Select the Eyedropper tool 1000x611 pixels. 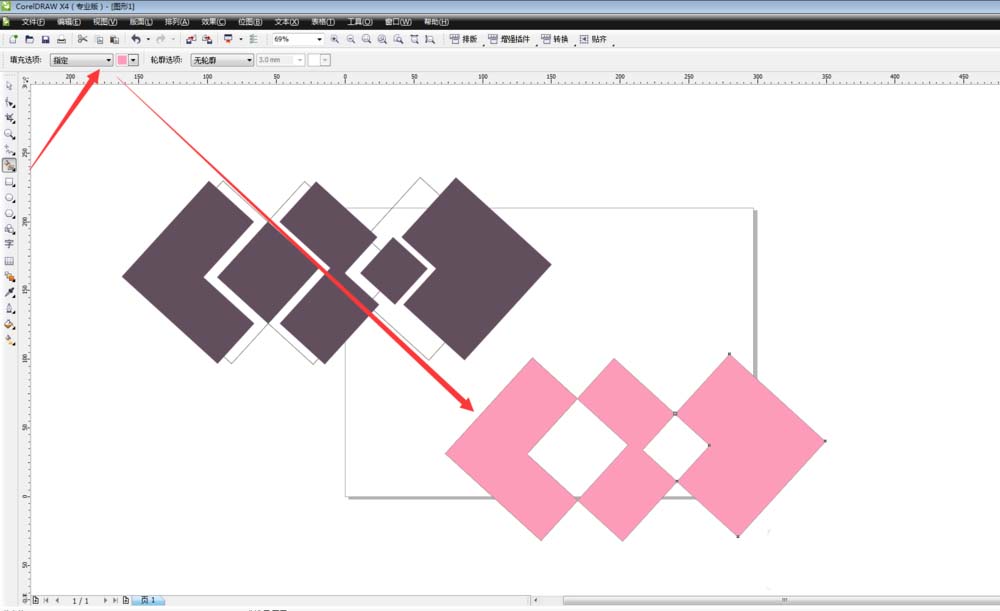[x=9, y=292]
